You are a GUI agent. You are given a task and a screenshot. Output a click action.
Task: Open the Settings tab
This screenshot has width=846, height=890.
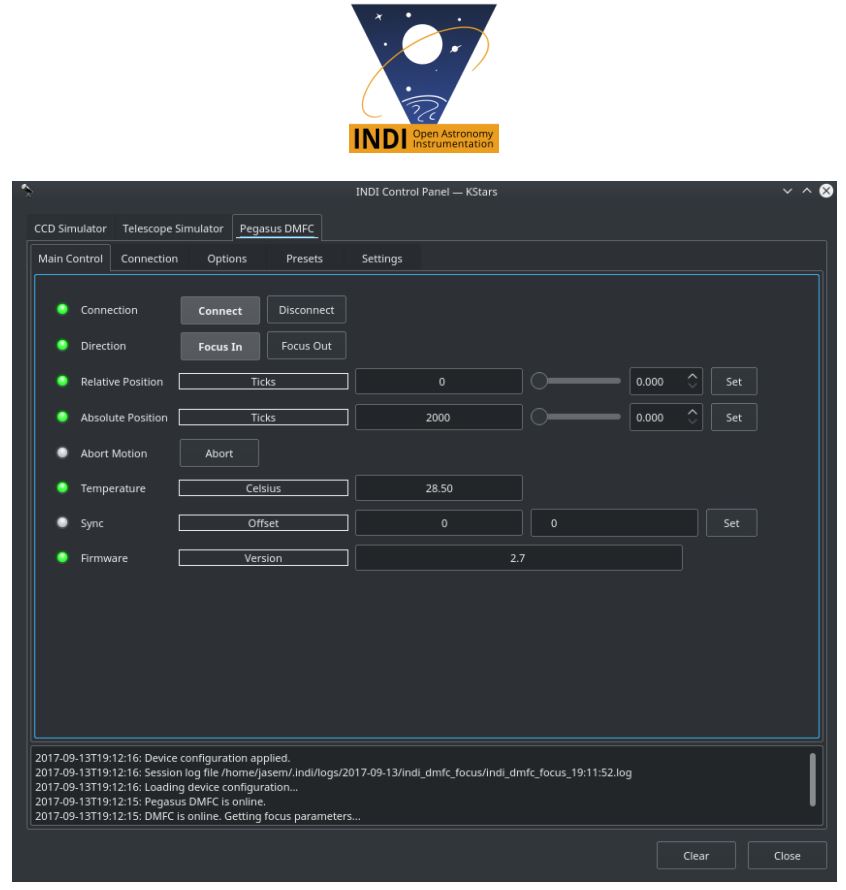coord(382,259)
